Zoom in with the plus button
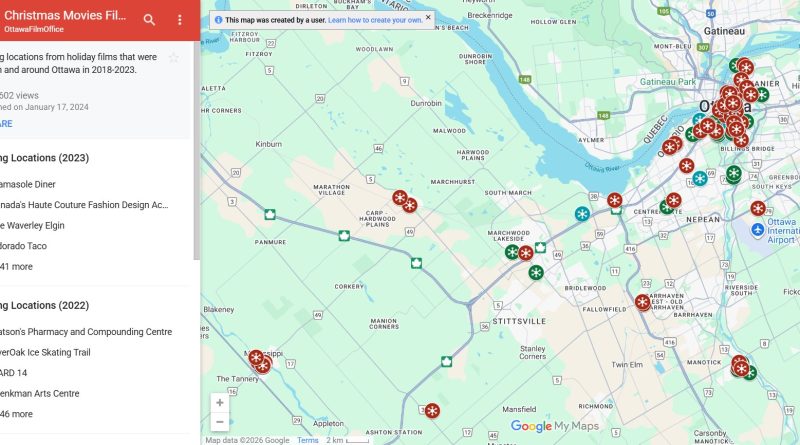 pyautogui.click(x=220, y=403)
